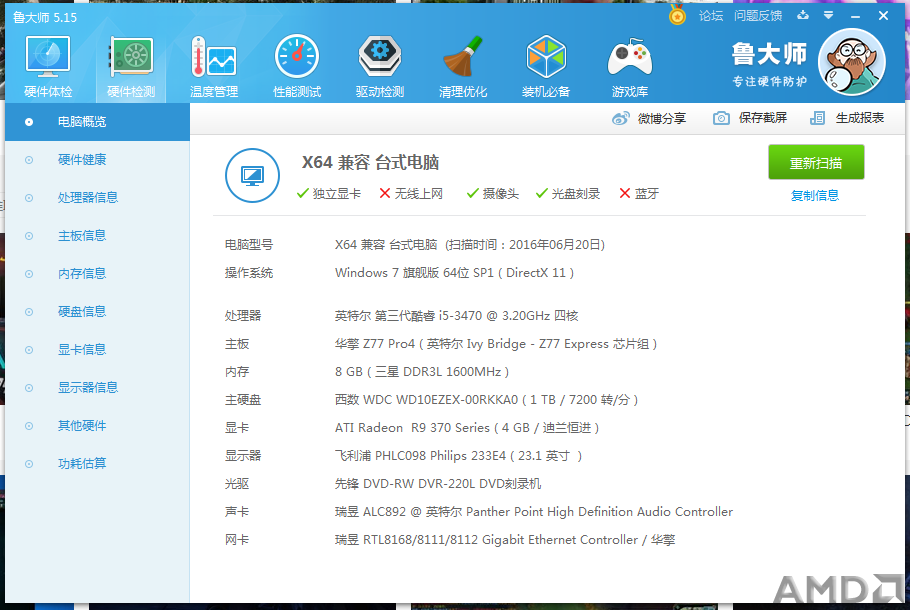Click the Weibo icon next to 微博分享
The height and width of the screenshot is (610, 910).
pos(620,118)
